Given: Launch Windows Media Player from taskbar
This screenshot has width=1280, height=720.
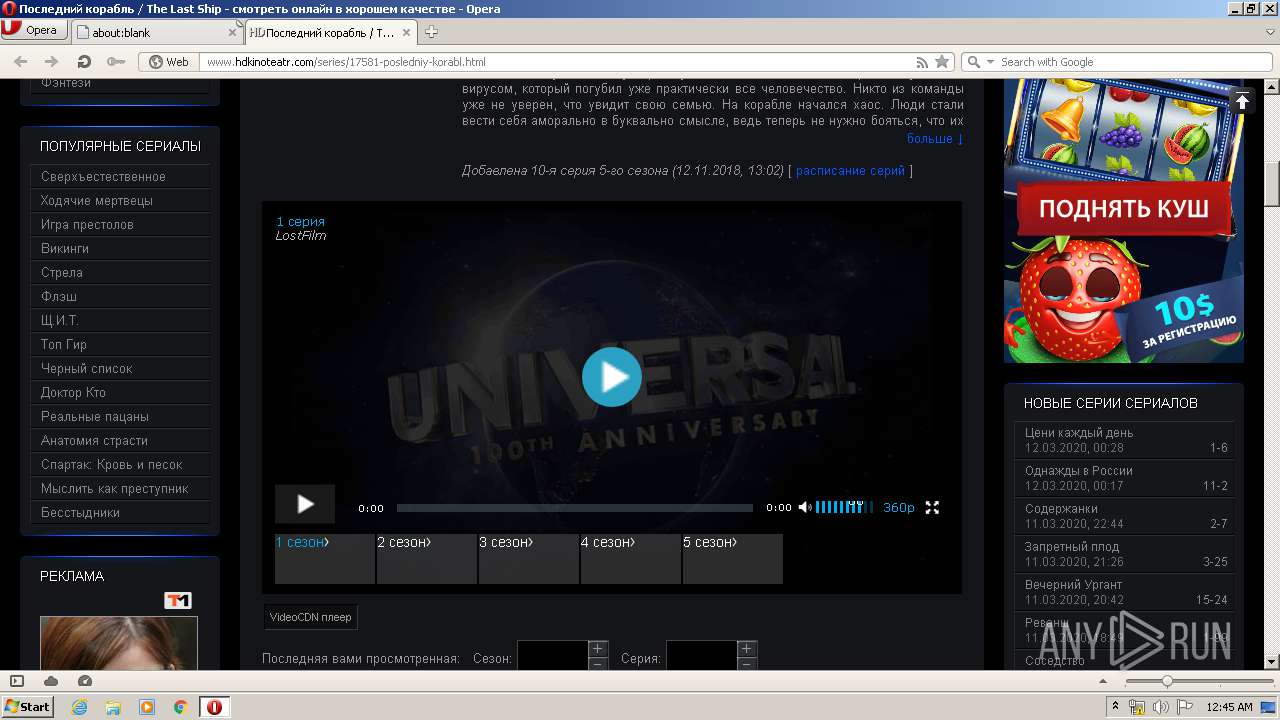Looking at the screenshot, I should (x=147, y=707).
